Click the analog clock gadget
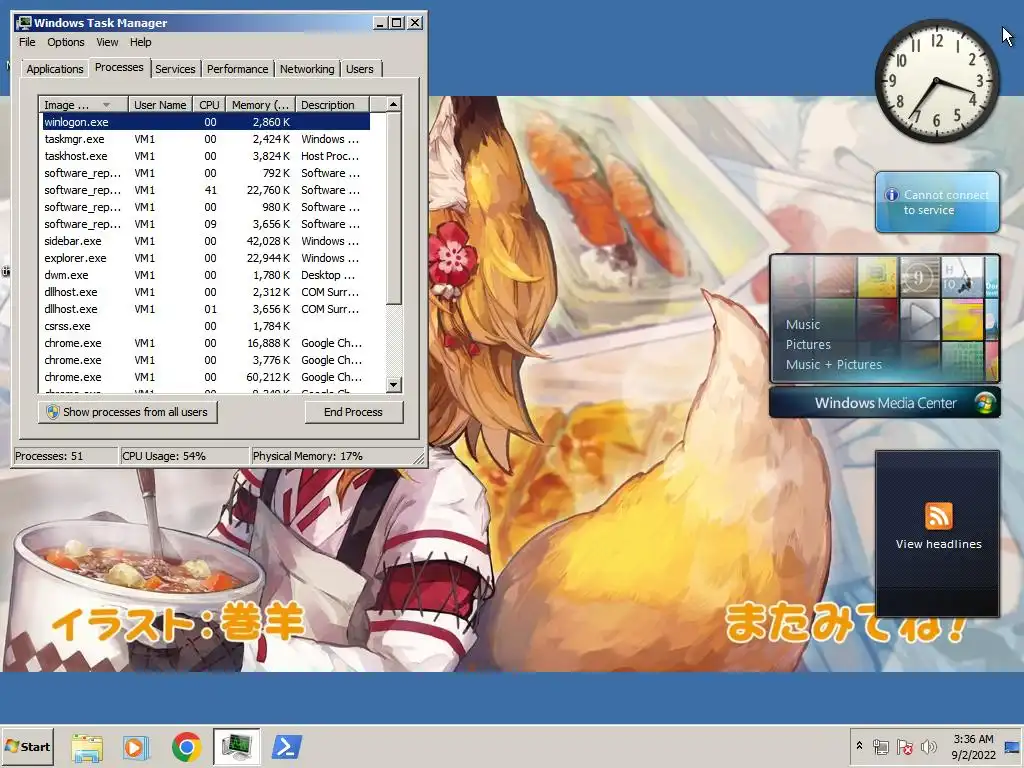The image size is (1024, 768). coord(936,81)
